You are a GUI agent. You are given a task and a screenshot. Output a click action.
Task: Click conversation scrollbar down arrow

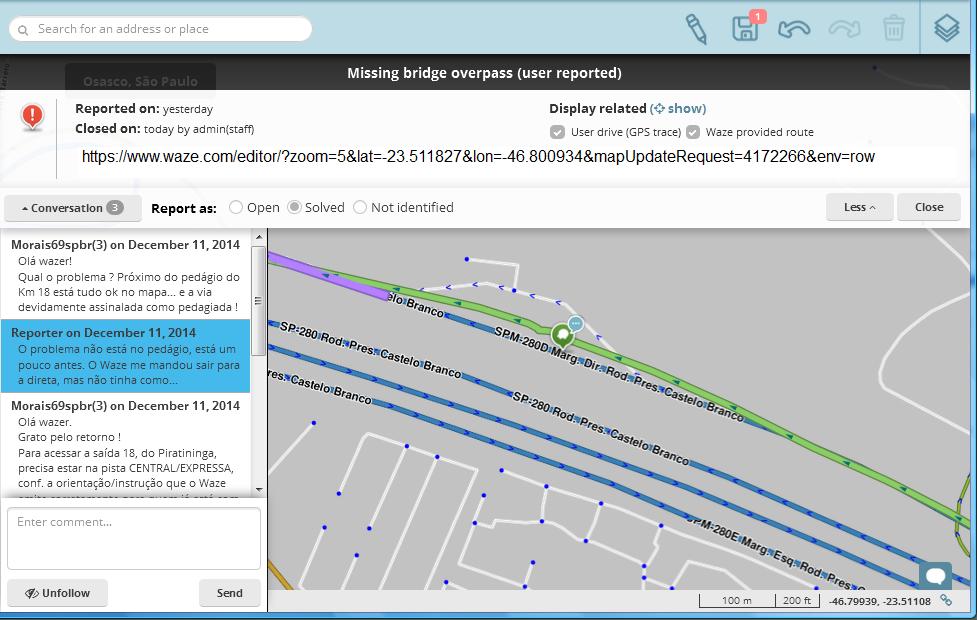[259, 490]
